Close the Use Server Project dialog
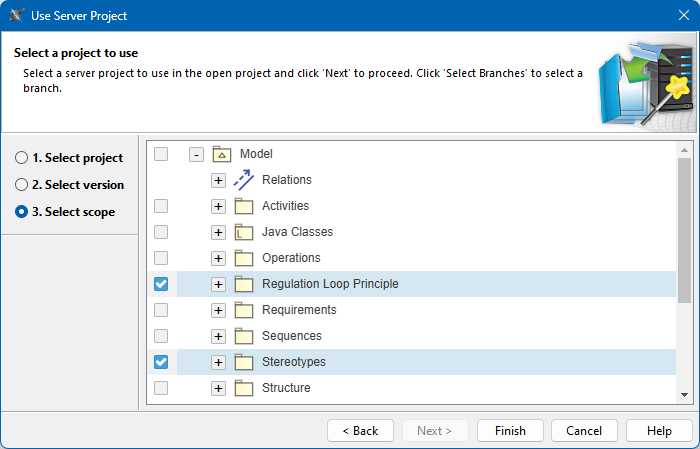Screen dimensions: 700x449 pyautogui.click(x=683, y=16)
